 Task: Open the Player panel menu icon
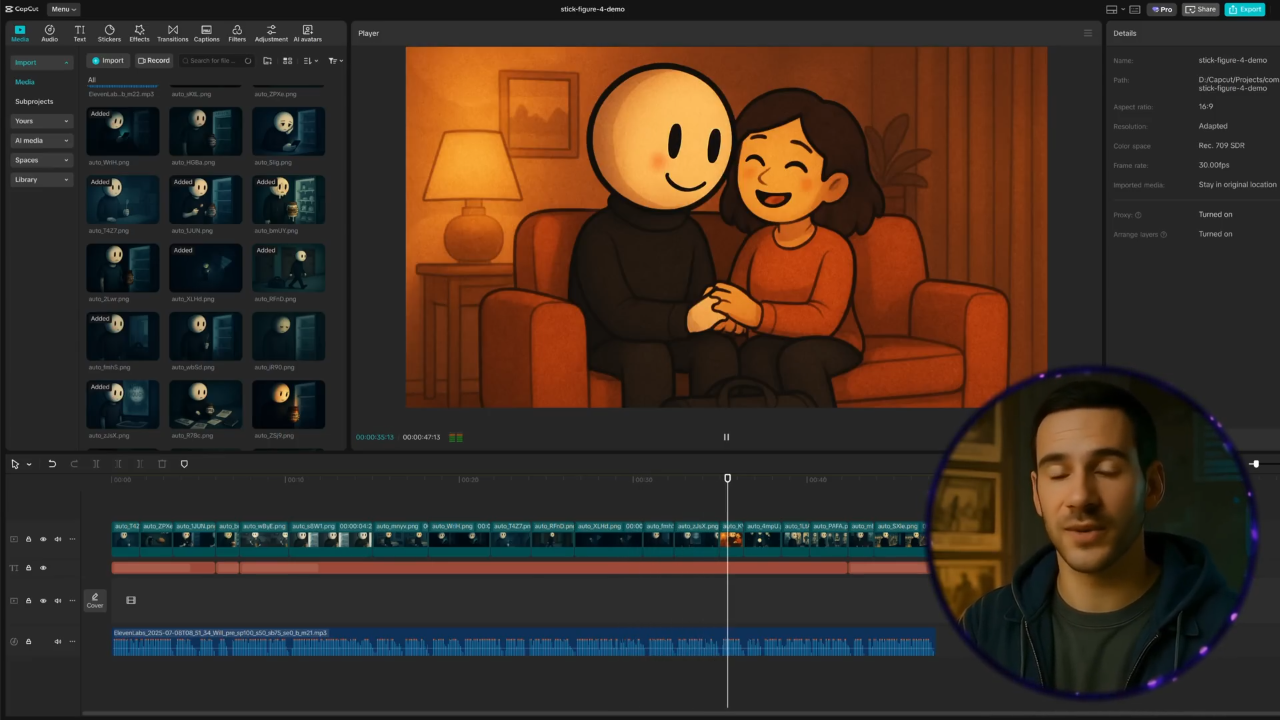tap(1088, 33)
